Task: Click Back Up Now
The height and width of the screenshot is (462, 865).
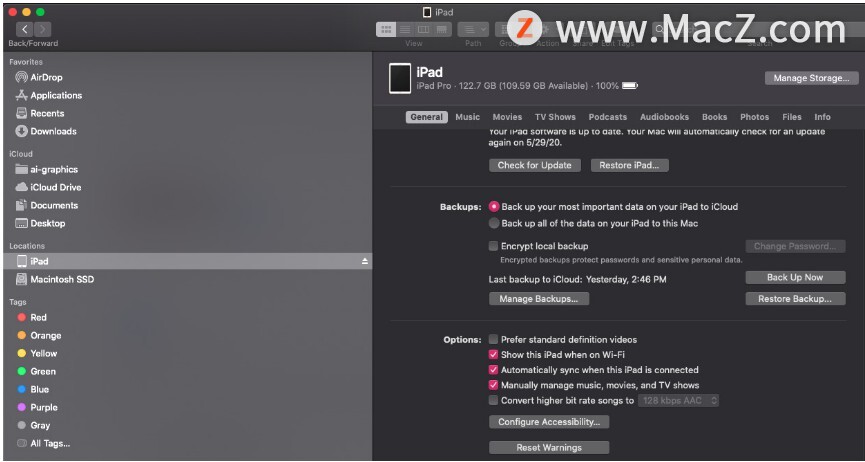Action: click(795, 278)
